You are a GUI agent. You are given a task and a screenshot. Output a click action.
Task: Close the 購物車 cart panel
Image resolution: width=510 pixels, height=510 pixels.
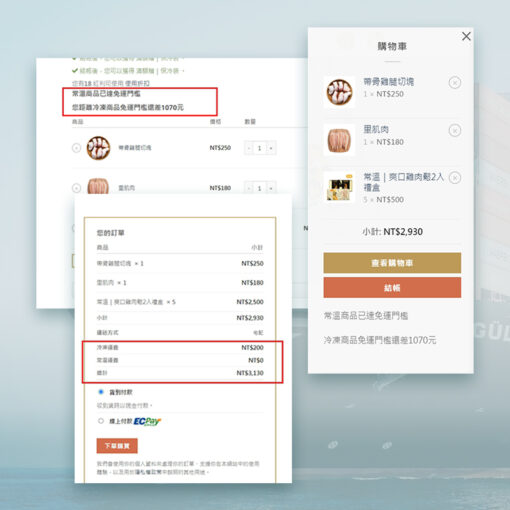466,36
